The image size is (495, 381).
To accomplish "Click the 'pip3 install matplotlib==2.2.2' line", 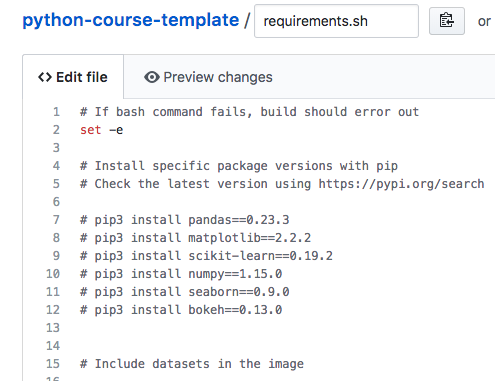I will pyautogui.click(x=195, y=238).
